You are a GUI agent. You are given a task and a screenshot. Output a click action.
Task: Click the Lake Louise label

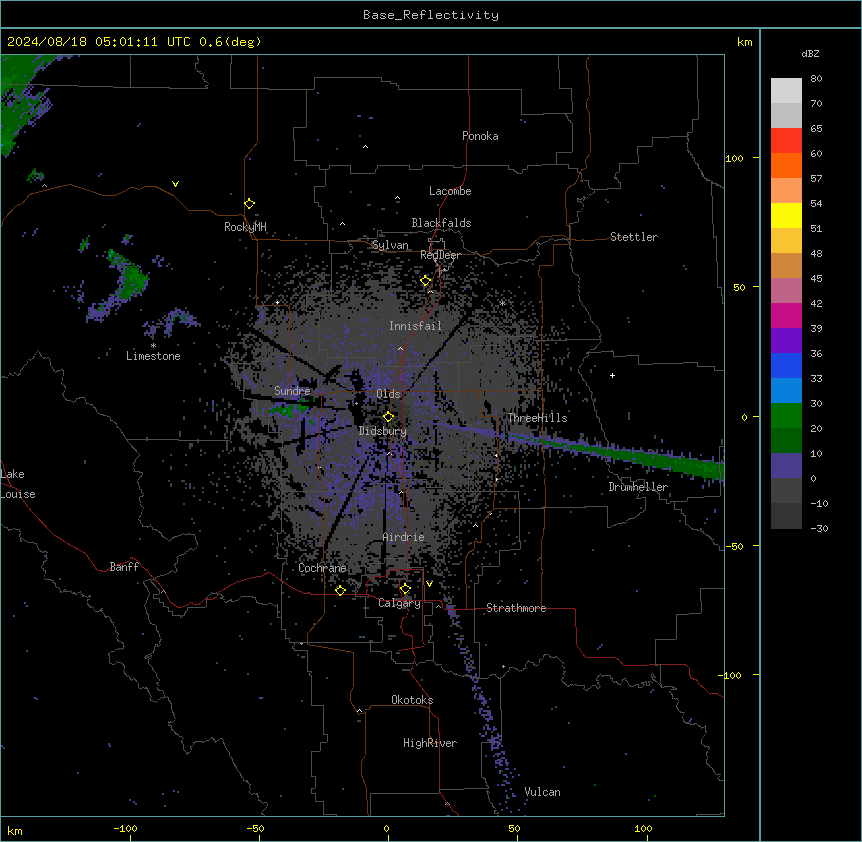(x=18, y=484)
